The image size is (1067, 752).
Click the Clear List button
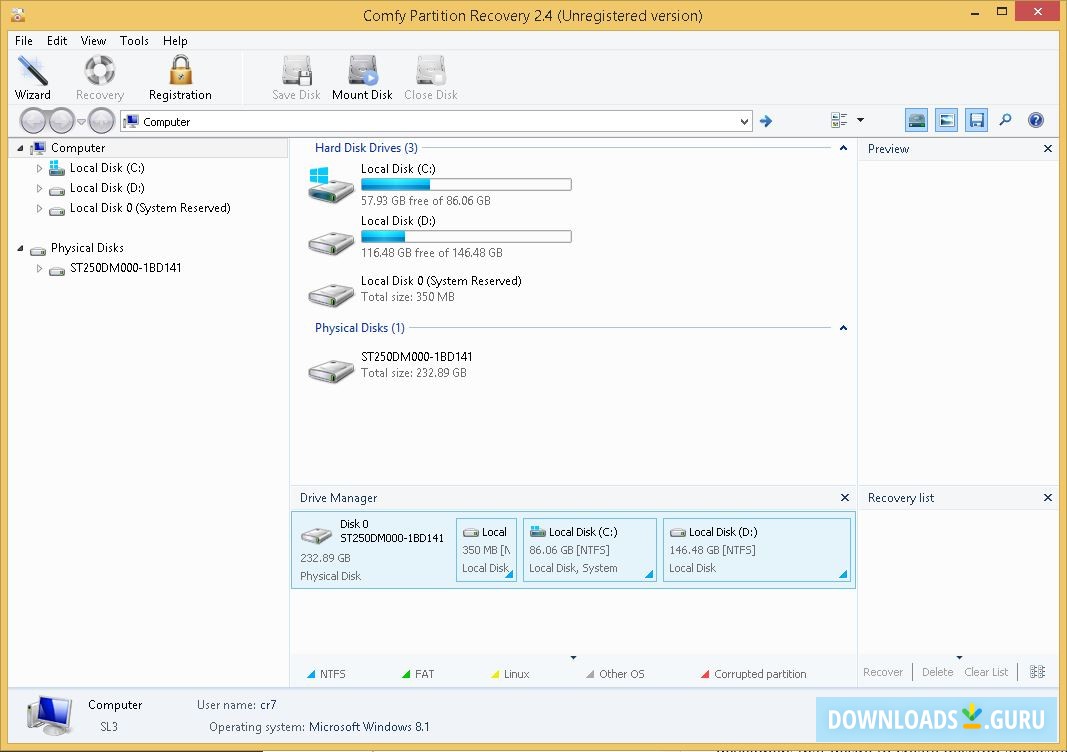(x=986, y=671)
